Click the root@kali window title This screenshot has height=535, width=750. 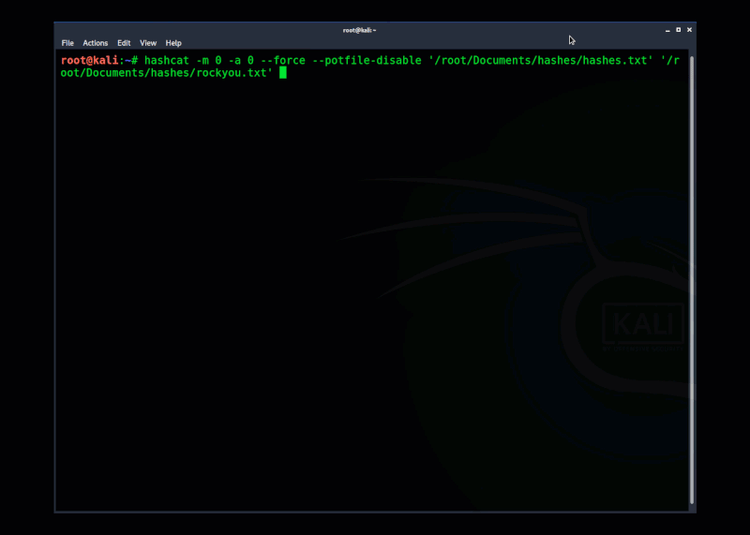click(359, 30)
